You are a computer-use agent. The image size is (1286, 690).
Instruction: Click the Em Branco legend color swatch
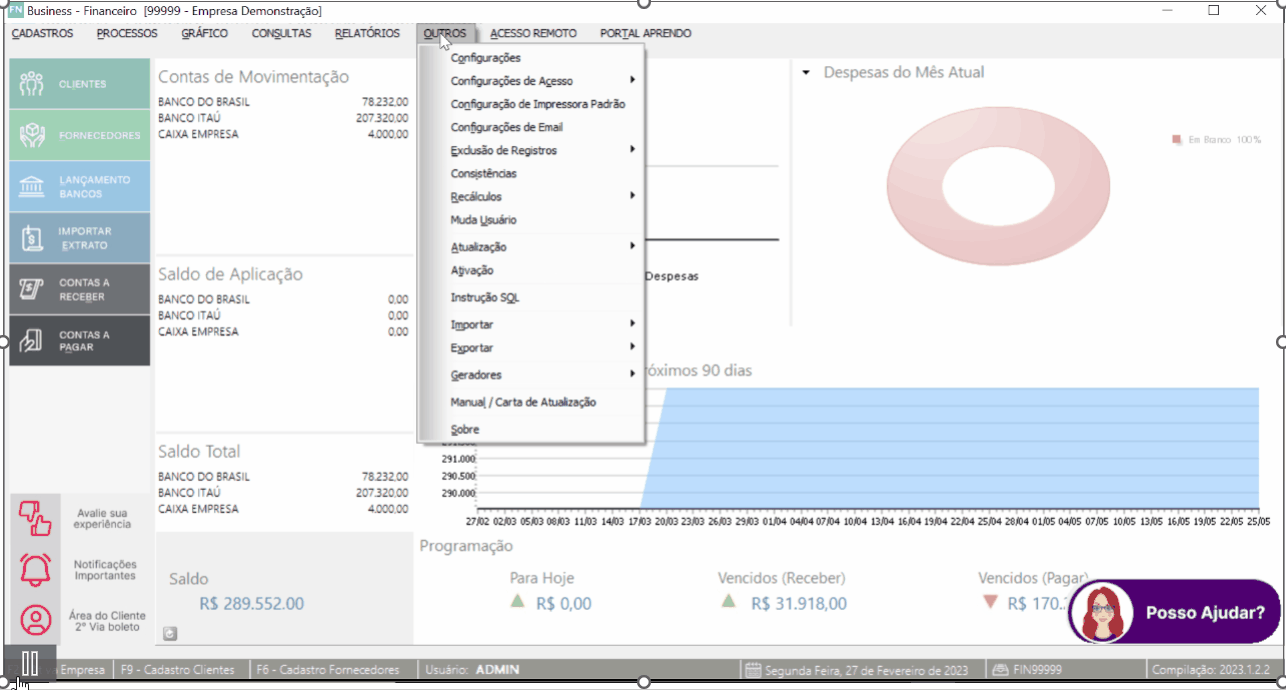pyautogui.click(x=1177, y=140)
